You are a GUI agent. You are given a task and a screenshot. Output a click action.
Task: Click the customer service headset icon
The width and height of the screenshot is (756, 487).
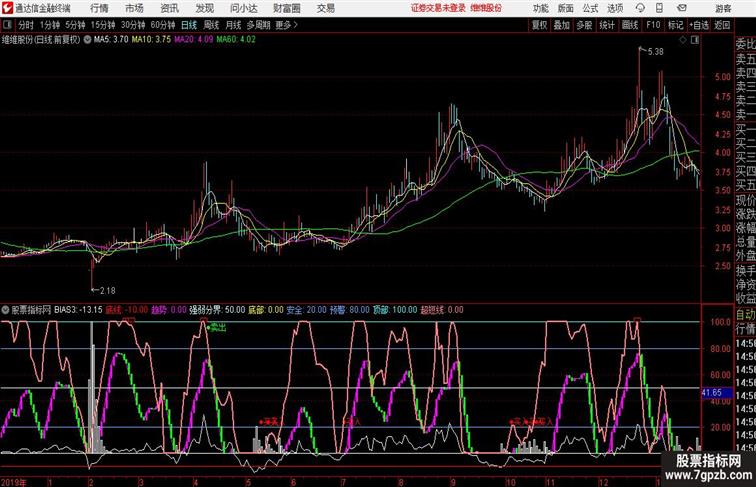click(640, 8)
